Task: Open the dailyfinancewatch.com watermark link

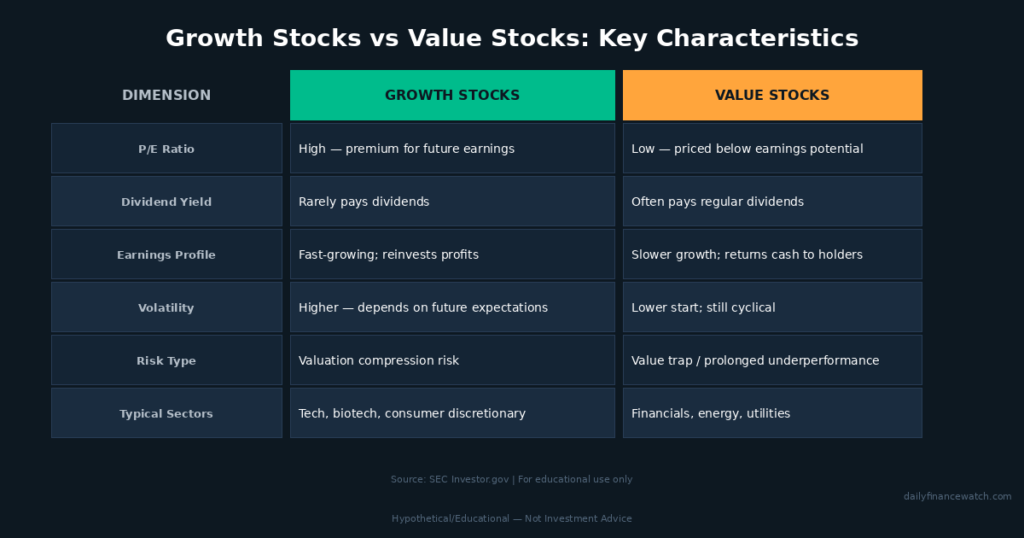Action: coord(957,496)
